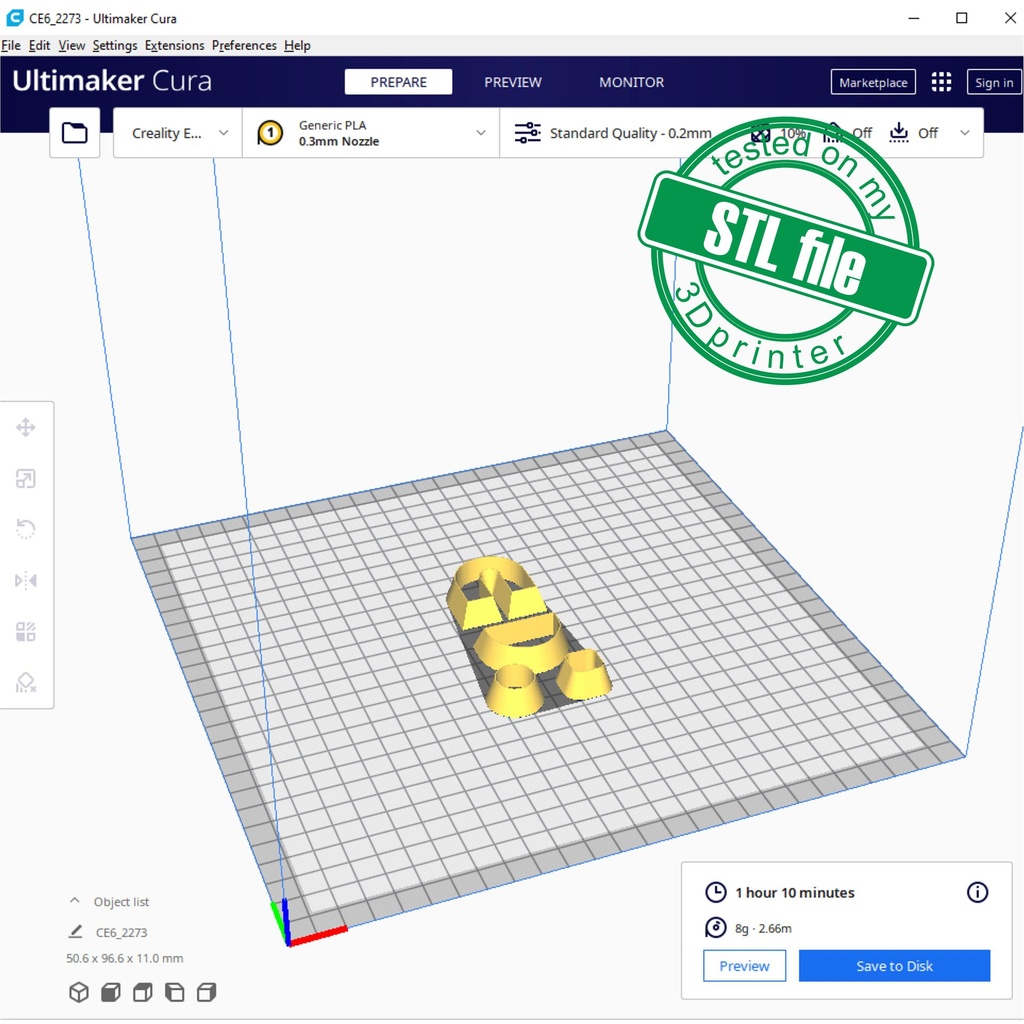
Task: Expand the Generic PLA material dropdown
Action: point(371,133)
